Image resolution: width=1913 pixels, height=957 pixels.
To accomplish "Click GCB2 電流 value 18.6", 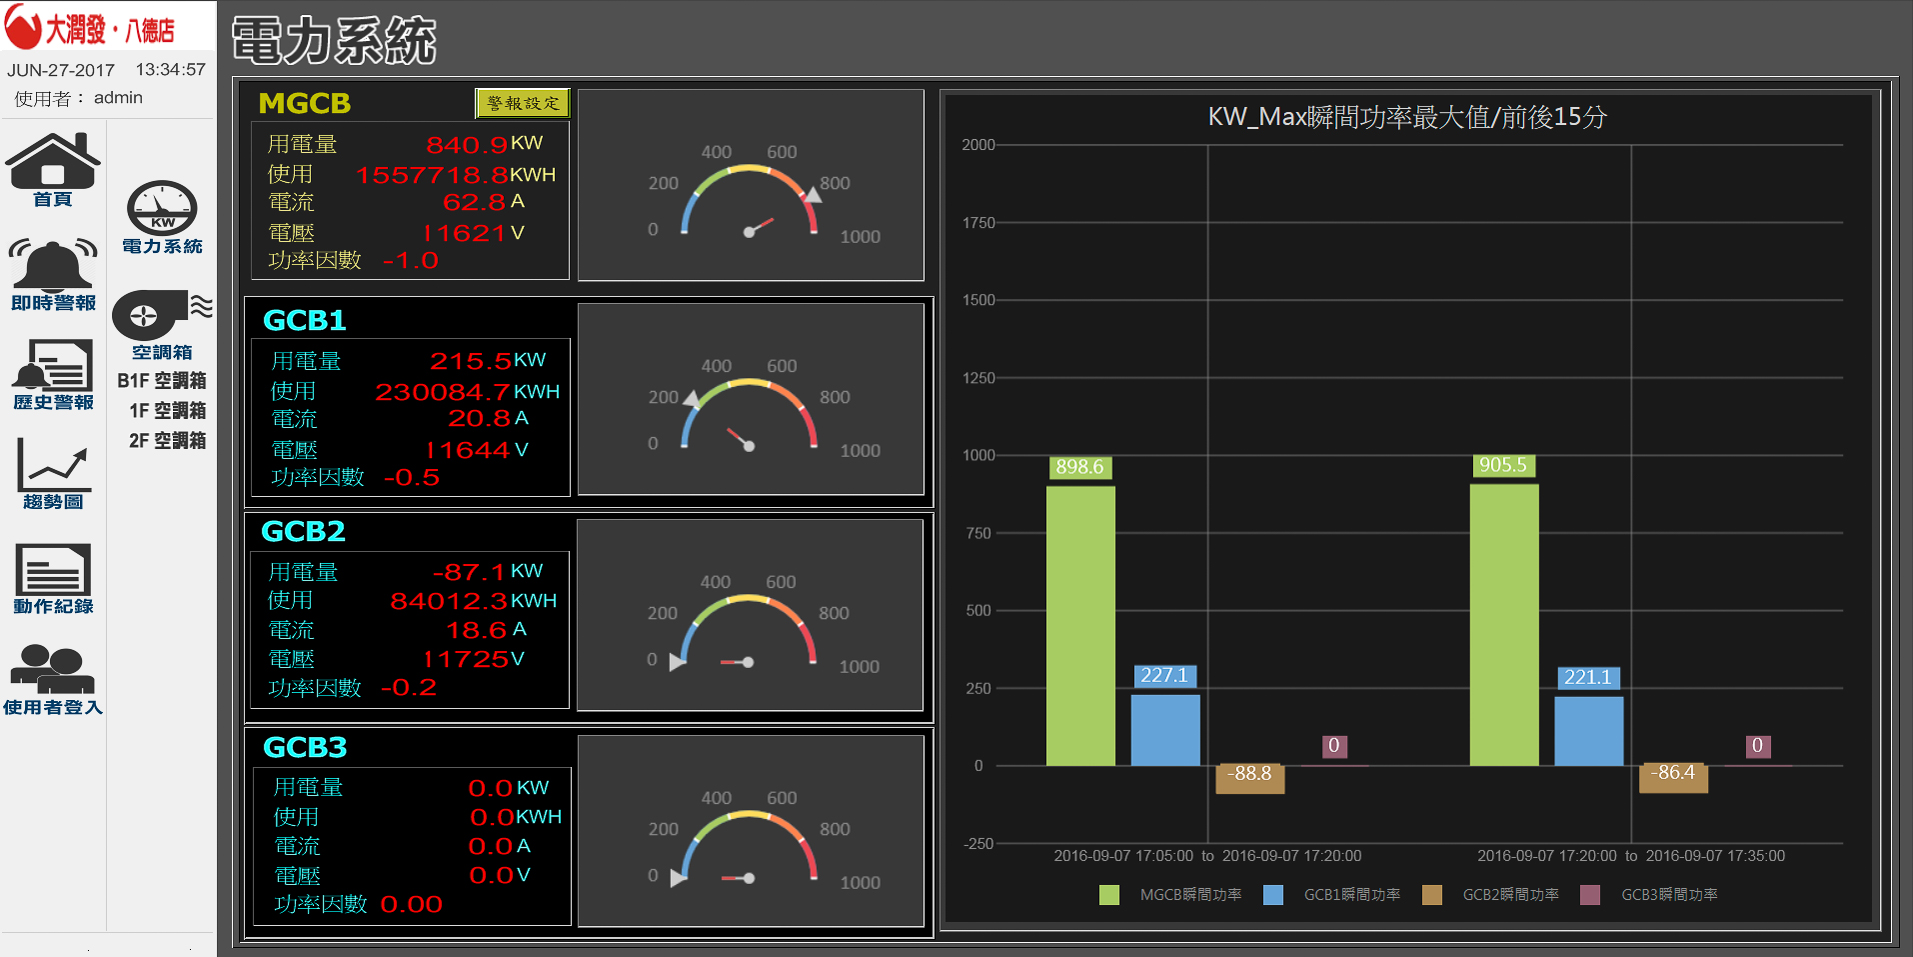I will click(x=477, y=631).
